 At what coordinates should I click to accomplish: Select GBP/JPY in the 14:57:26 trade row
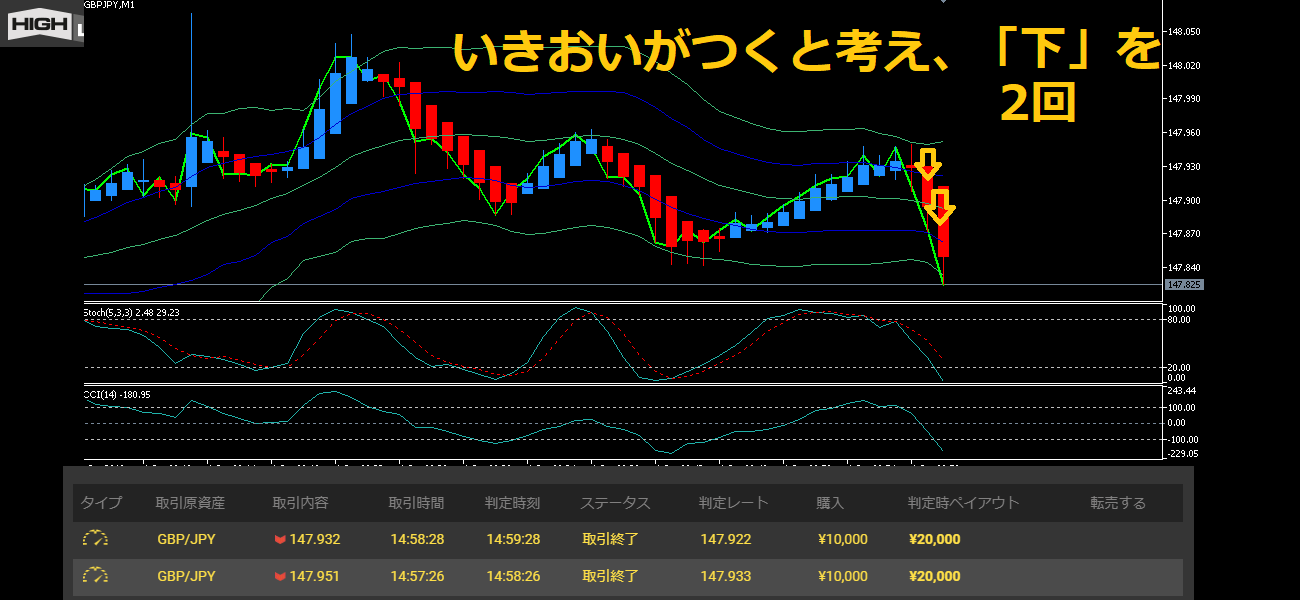(x=186, y=577)
